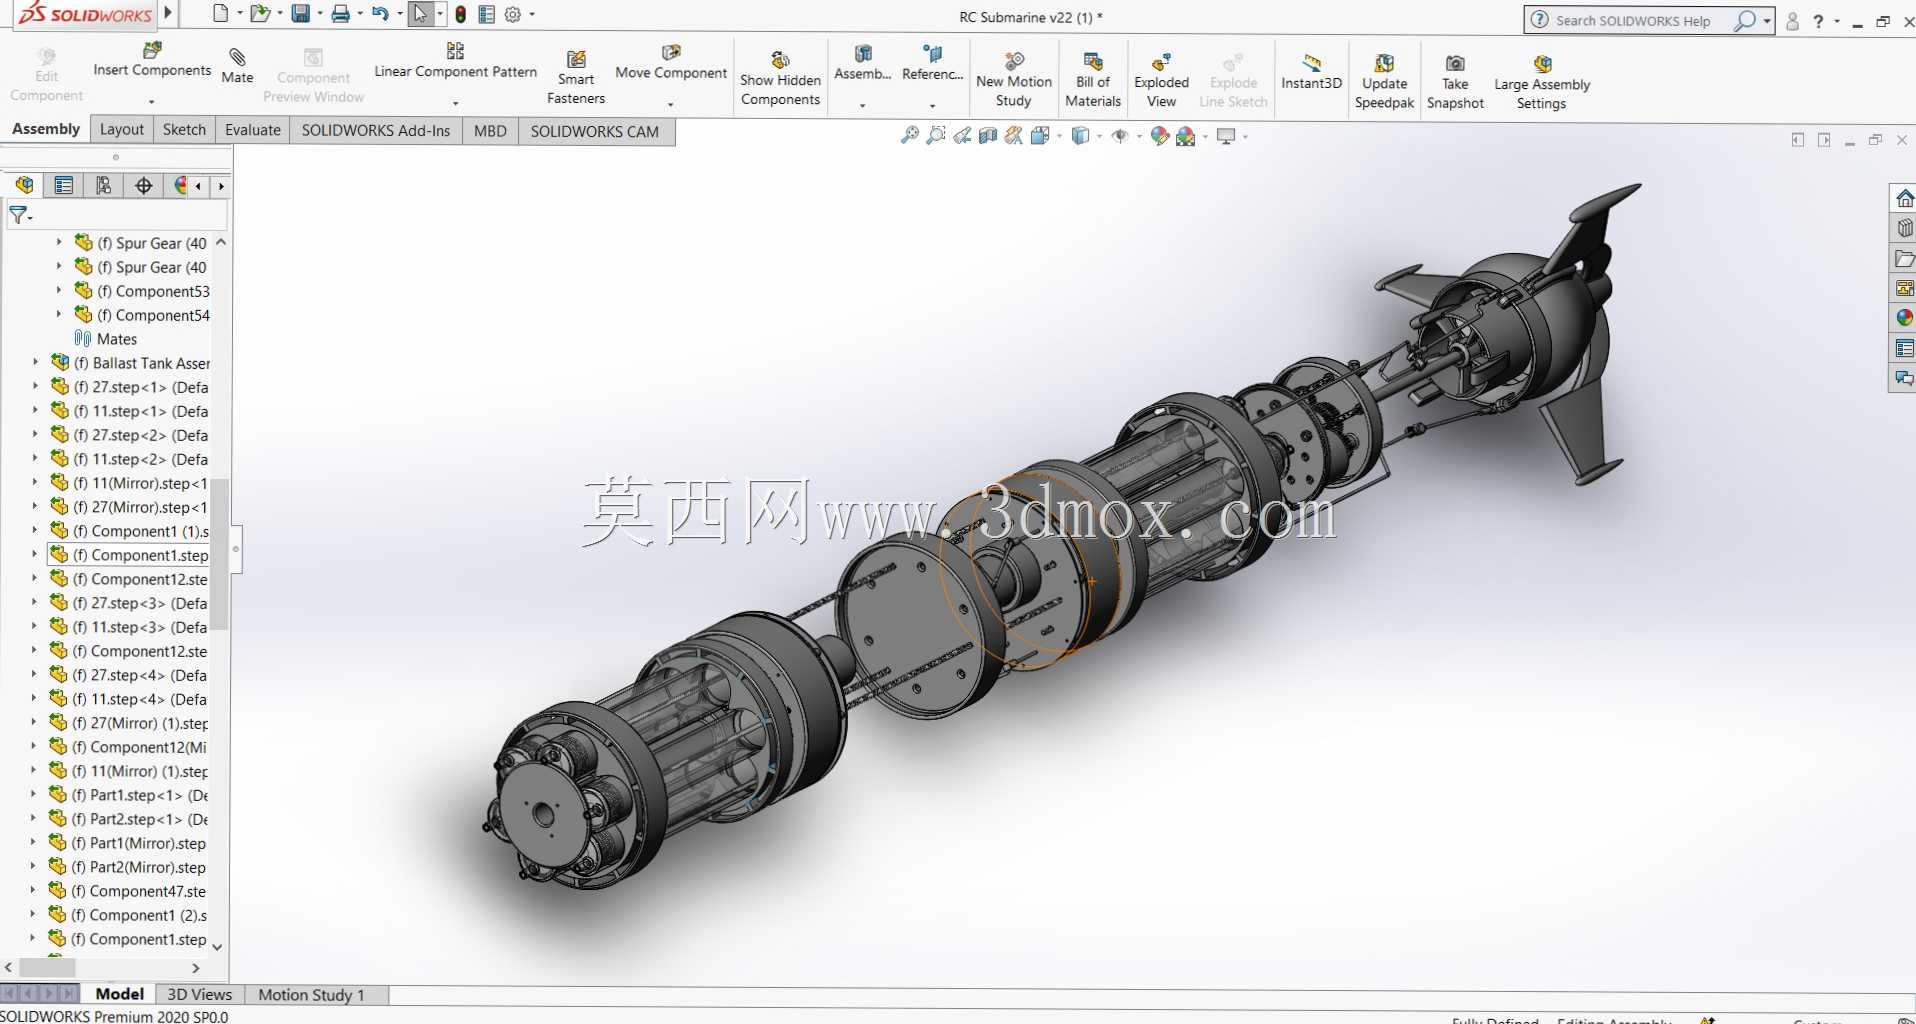Save the assembly with the Save icon
The width and height of the screenshot is (1916, 1024).
300,14
